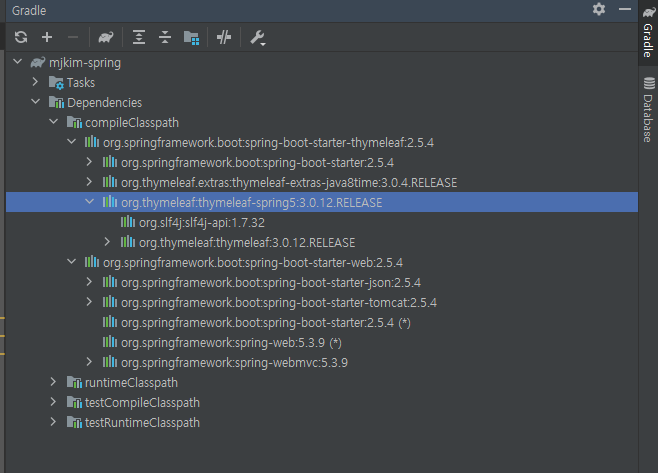The width and height of the screenshot is (658, 473).
Task: Select spring-boot-starter:2.5.4 (*) row
Action: [322, 322]
